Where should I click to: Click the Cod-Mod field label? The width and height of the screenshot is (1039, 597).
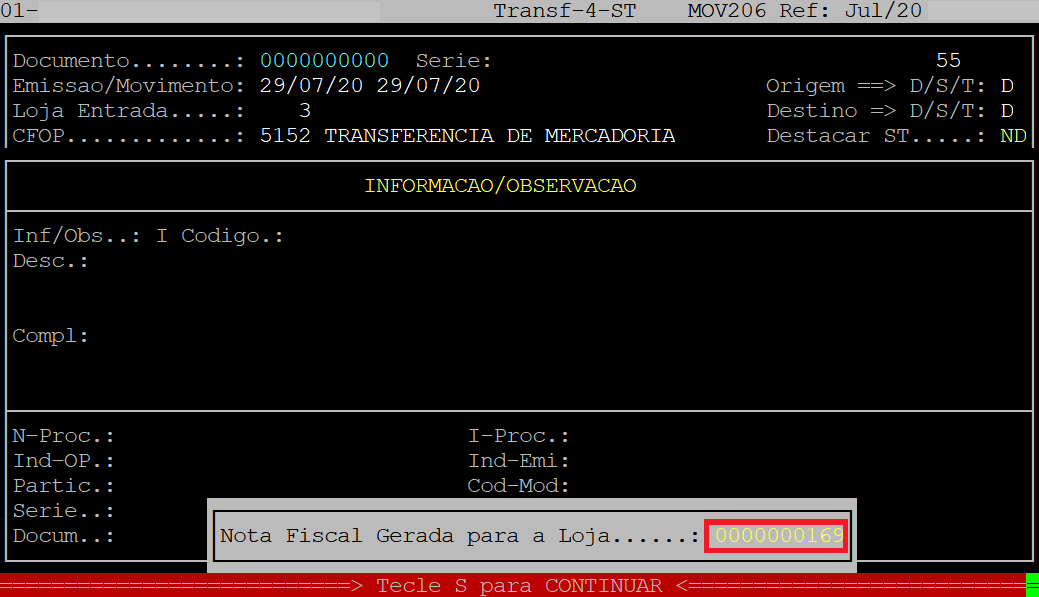[x=518, y=486]
